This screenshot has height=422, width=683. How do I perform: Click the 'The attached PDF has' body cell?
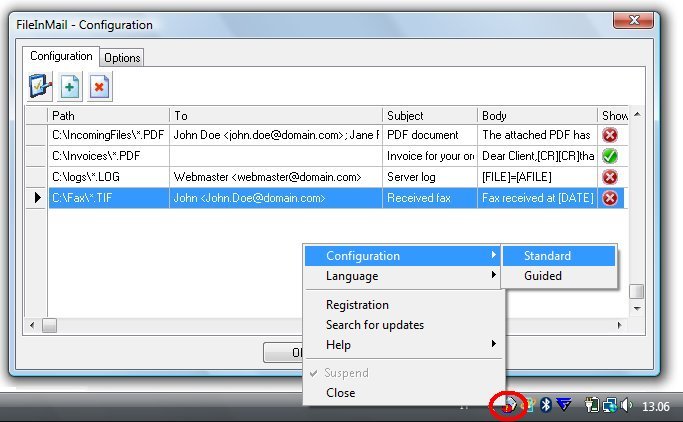tap(537, 135)
